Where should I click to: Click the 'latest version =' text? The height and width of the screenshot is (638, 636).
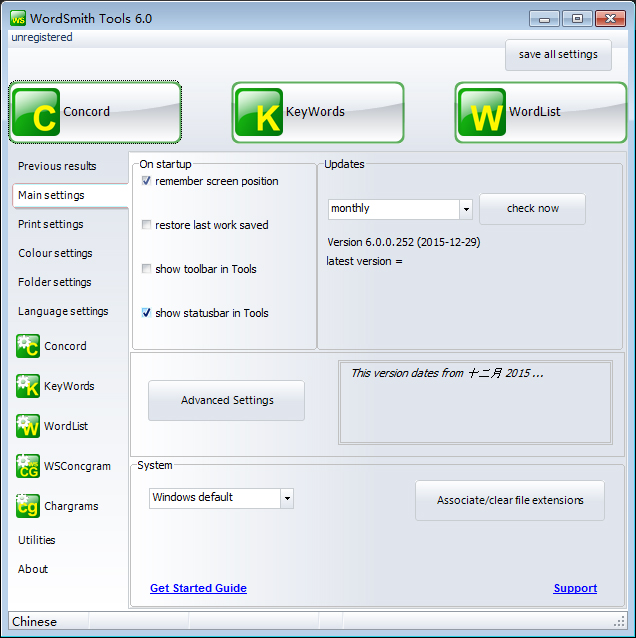coord(364,261)
